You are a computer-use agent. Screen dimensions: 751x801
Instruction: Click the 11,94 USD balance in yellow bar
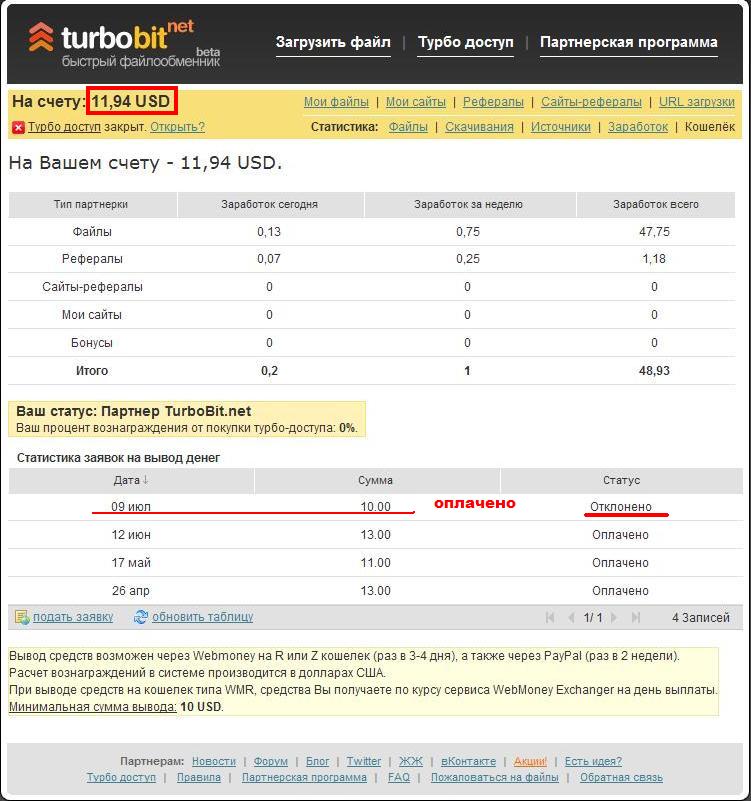(131, 101)
